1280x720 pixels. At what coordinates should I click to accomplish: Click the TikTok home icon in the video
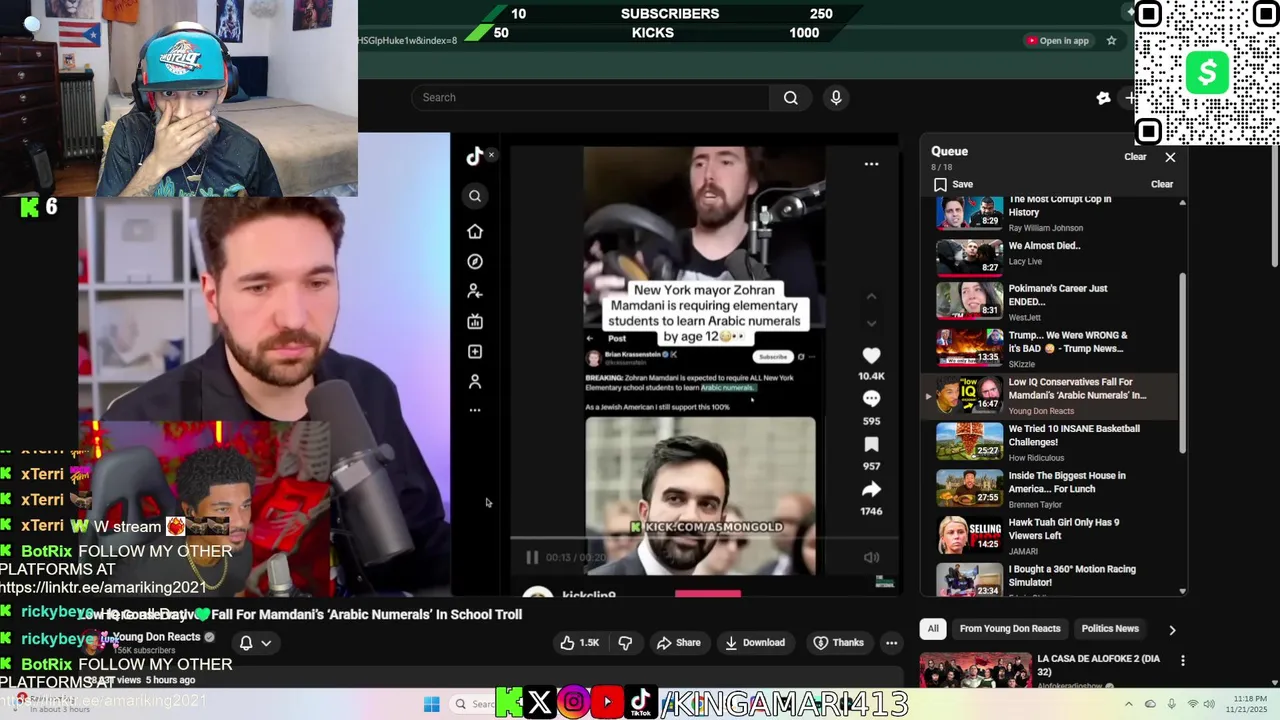coord(475,231)
